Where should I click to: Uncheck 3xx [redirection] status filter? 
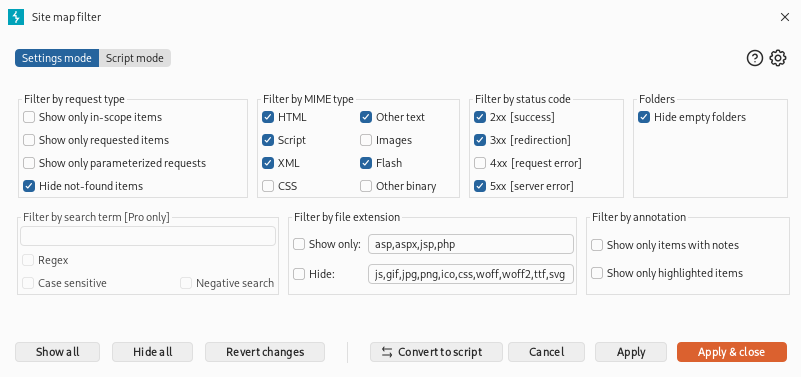coord(480,140)
